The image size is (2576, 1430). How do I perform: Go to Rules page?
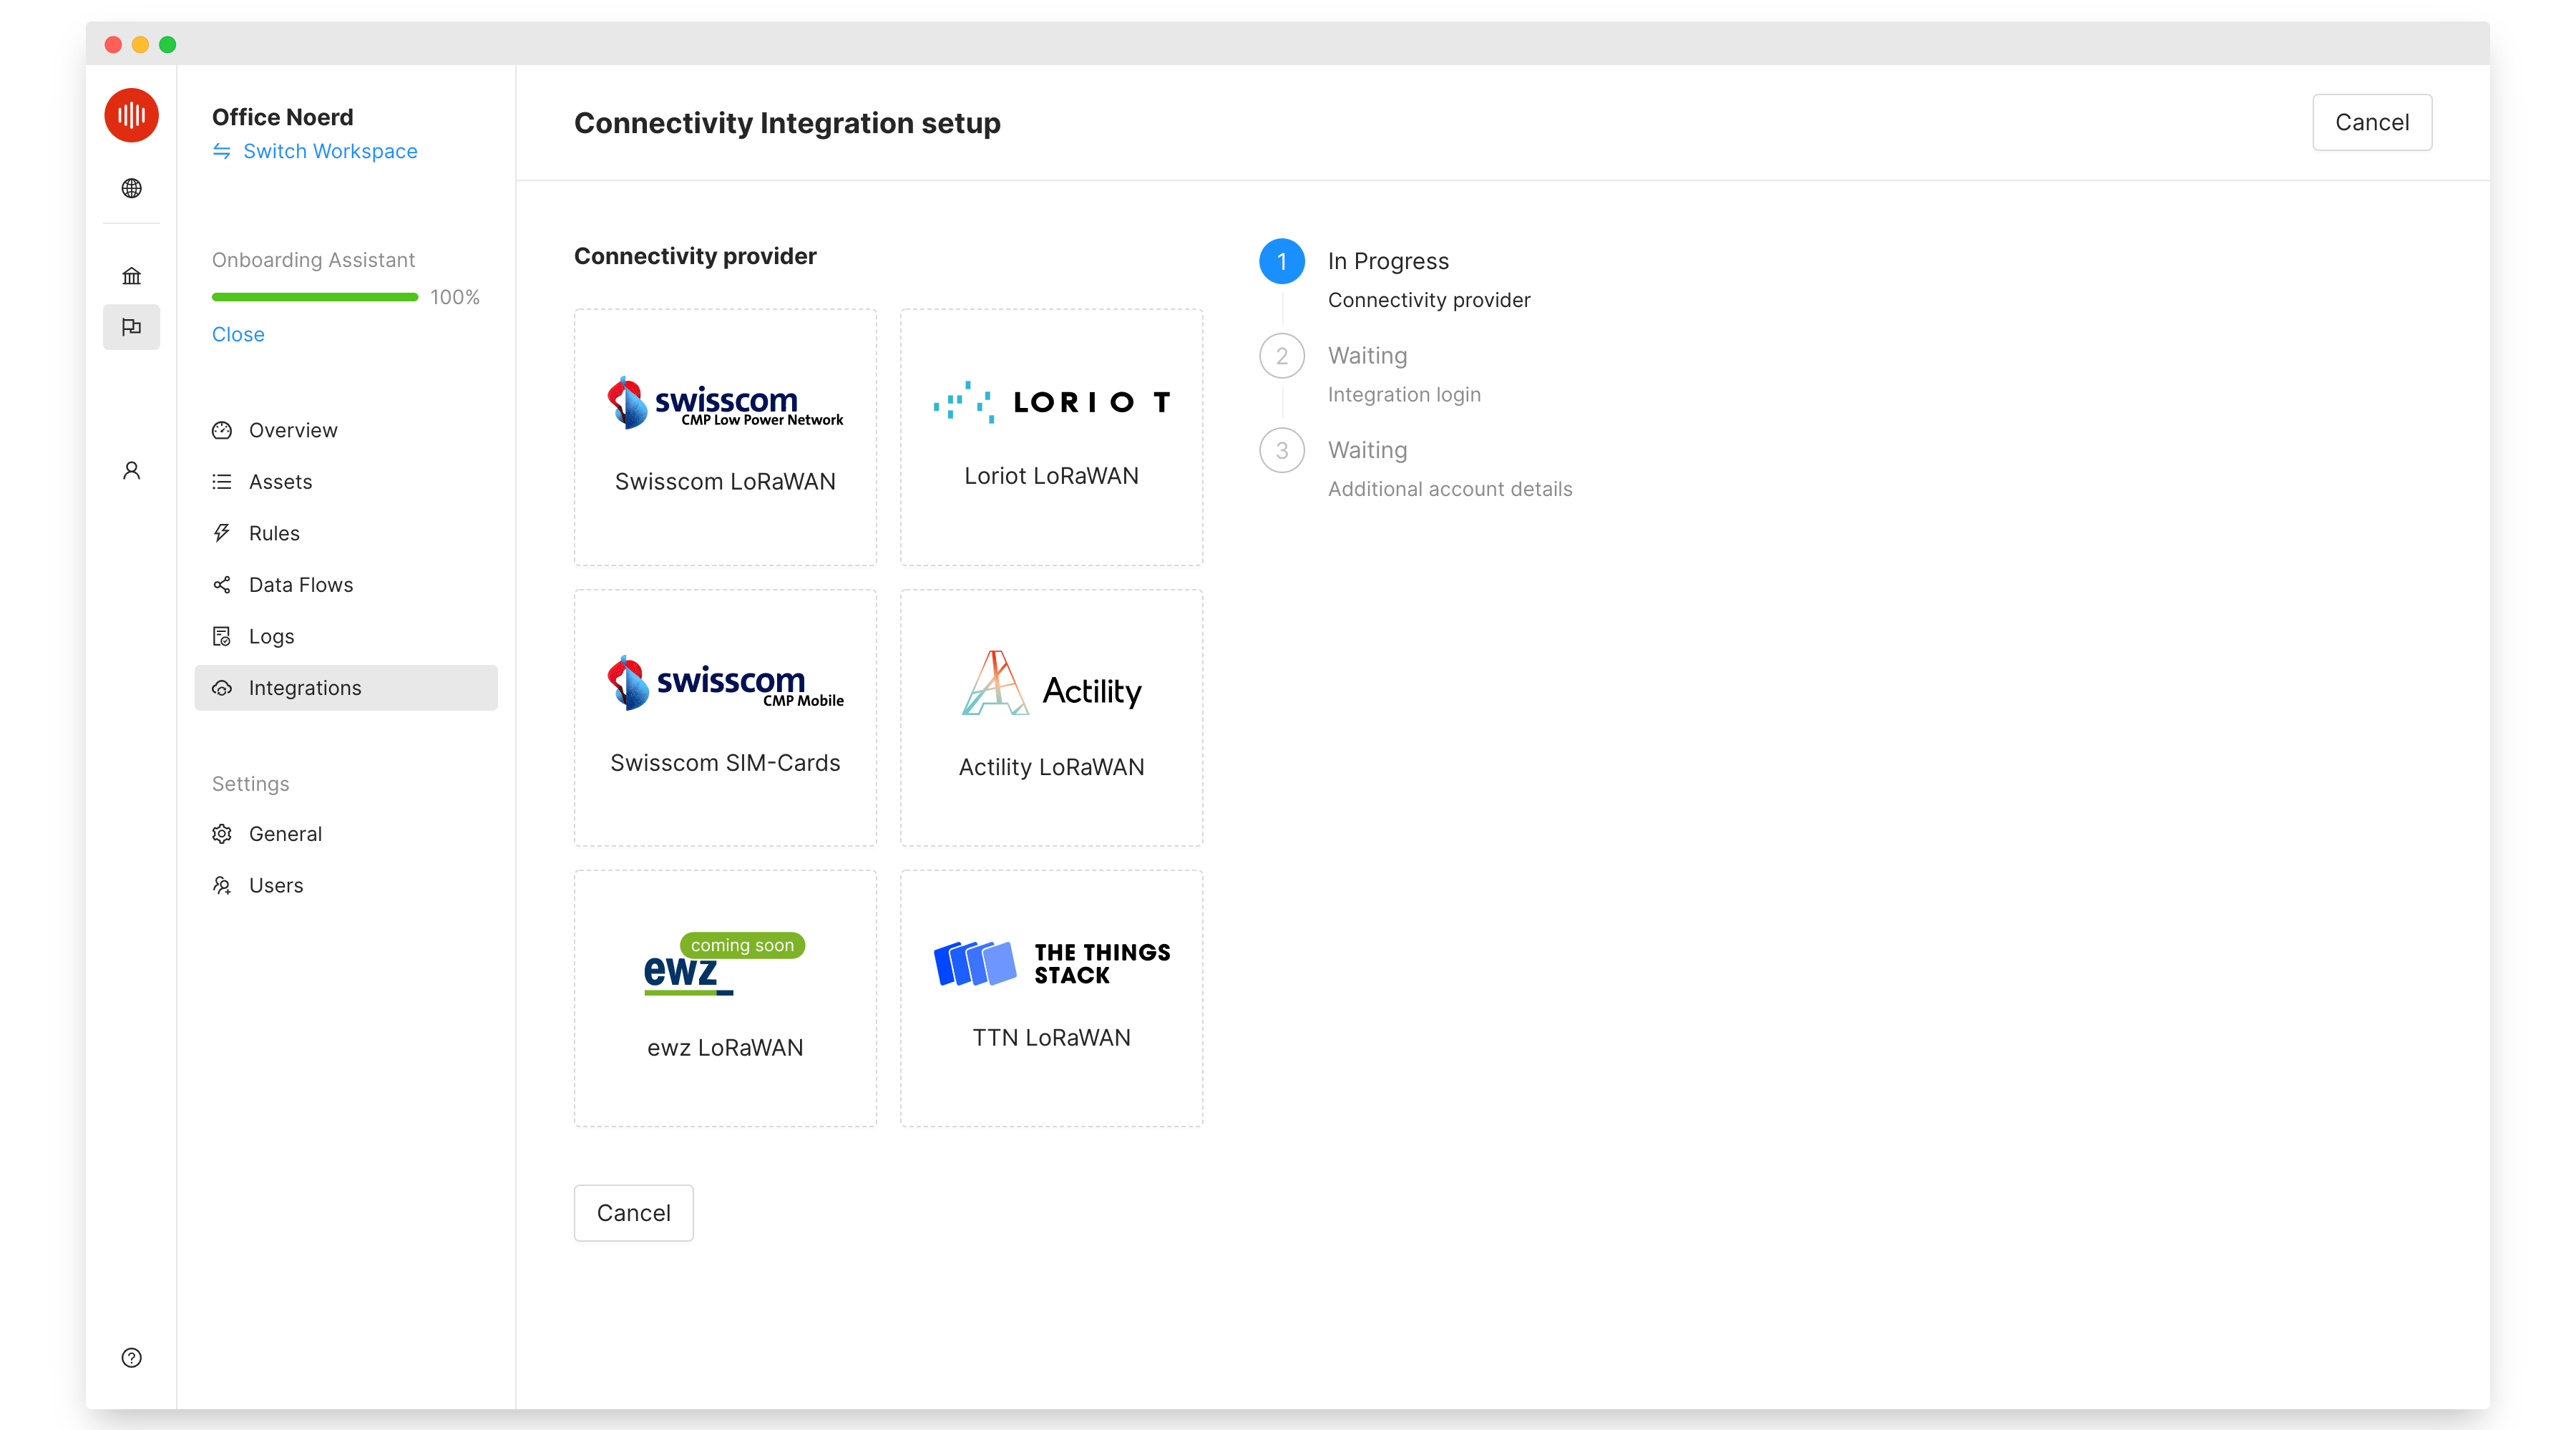click(x=346, y=533)
